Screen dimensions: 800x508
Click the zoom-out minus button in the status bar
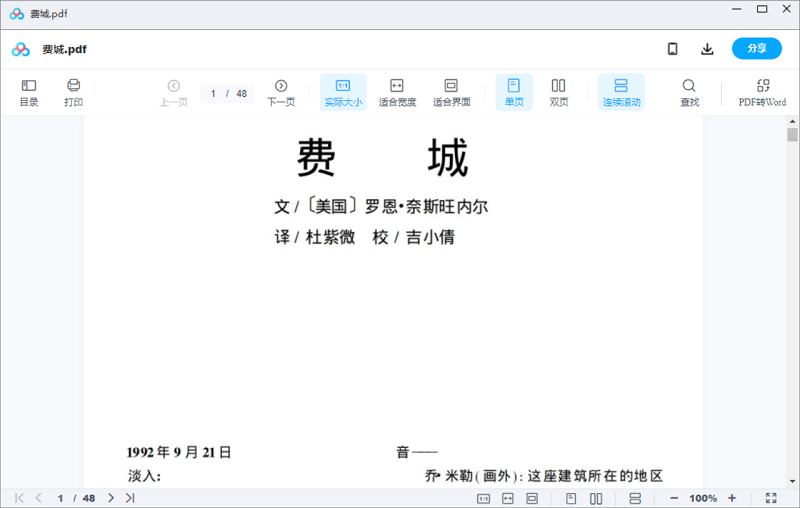pyautogui.click(x=674, y=498)
